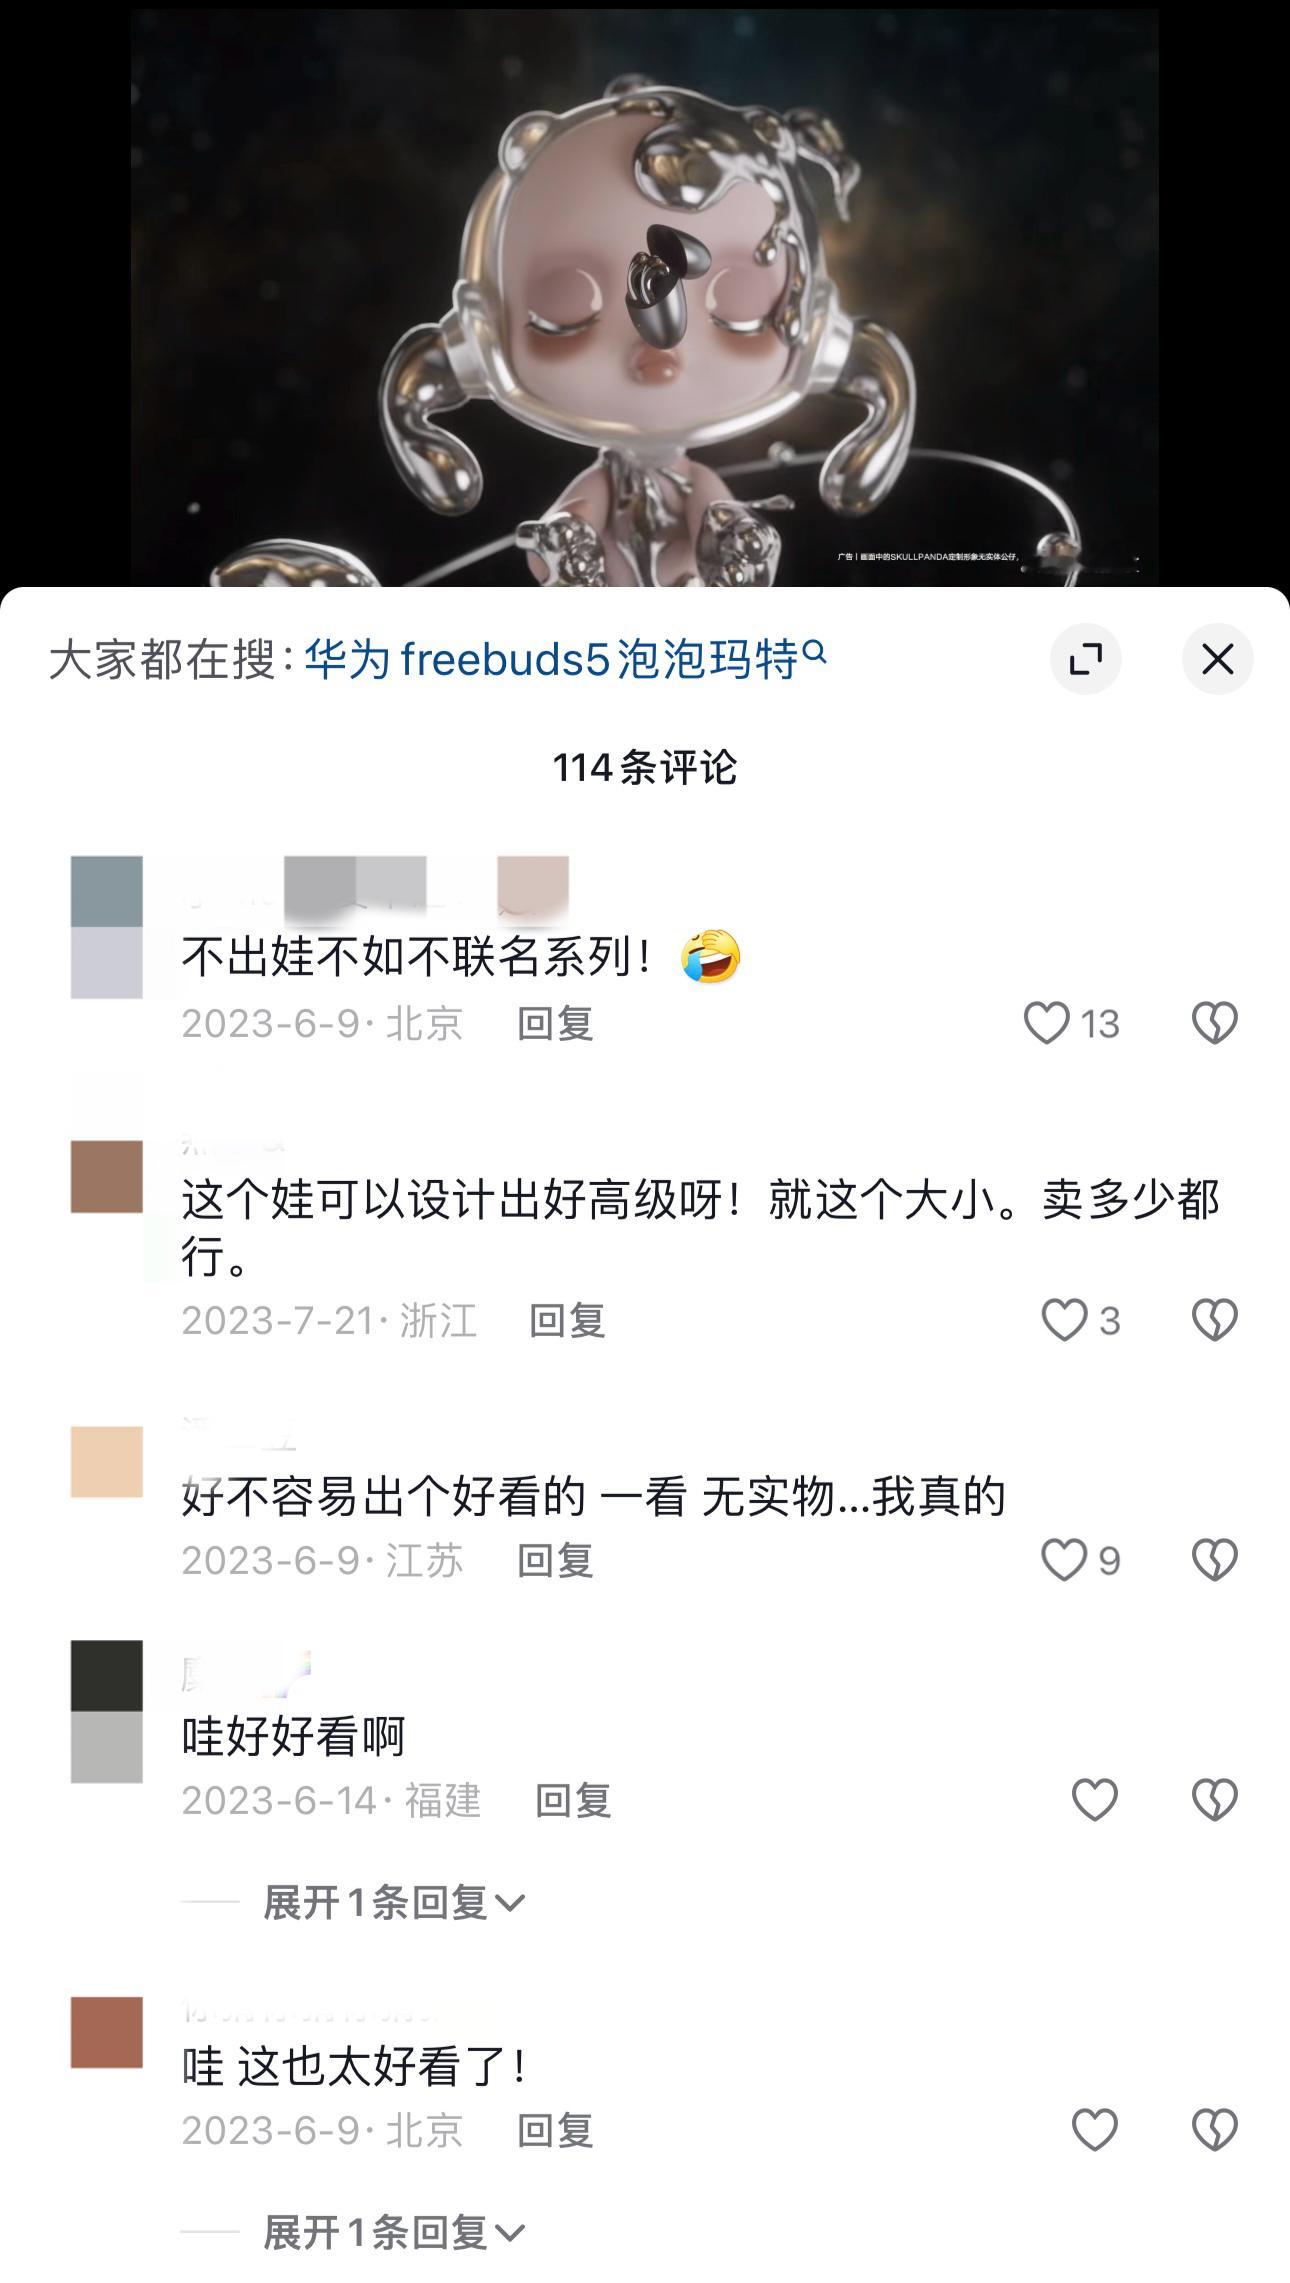
Task: Like the comment 不出娃不如不联名系列
Action: (1047, 1023)
